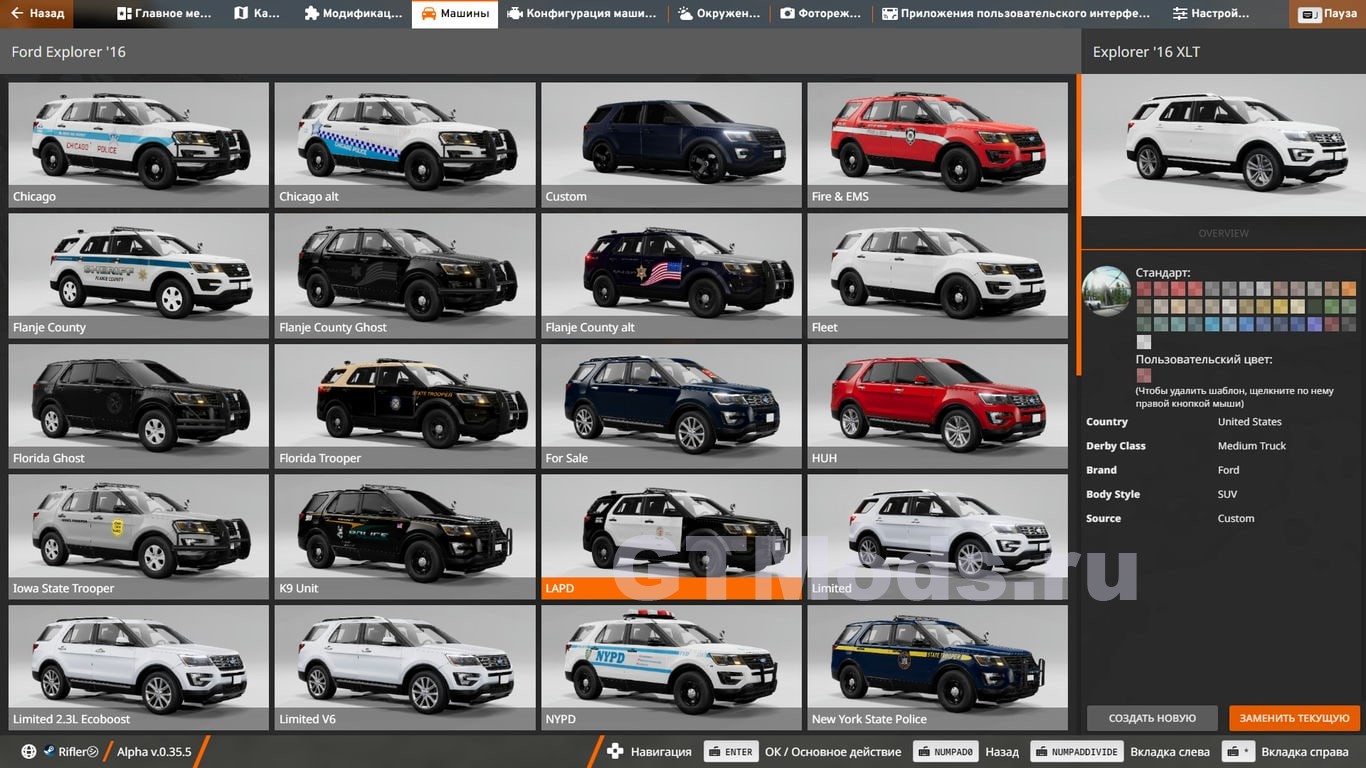This screenshot has height=768, width=1366.
Task: Click the ЗАМЕНИТЬ ТЕКУЩУЮ button
Action: (x=1295, y=718)
